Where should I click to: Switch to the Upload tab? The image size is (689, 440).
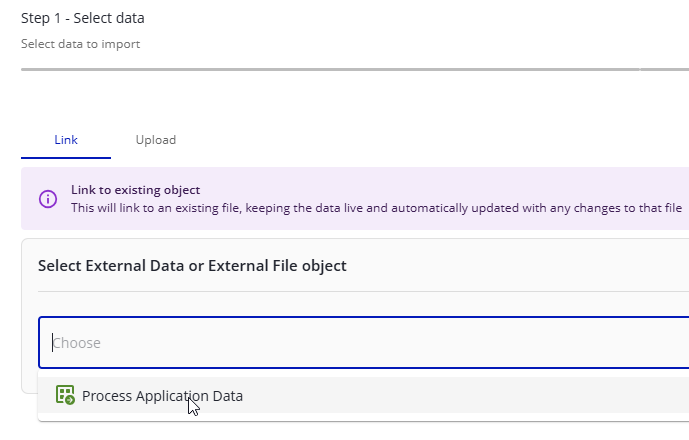point(156,140)
